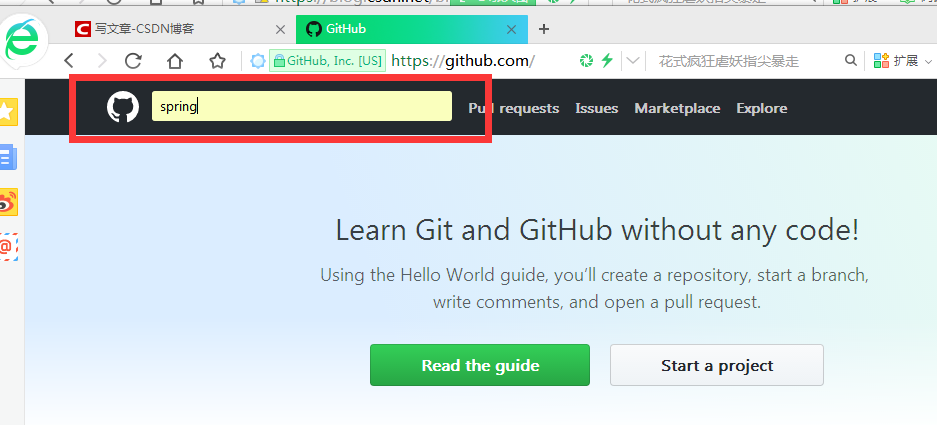Focus the GitHub search field containing spring
Screen dimensions: 937x425
point(302,106)
